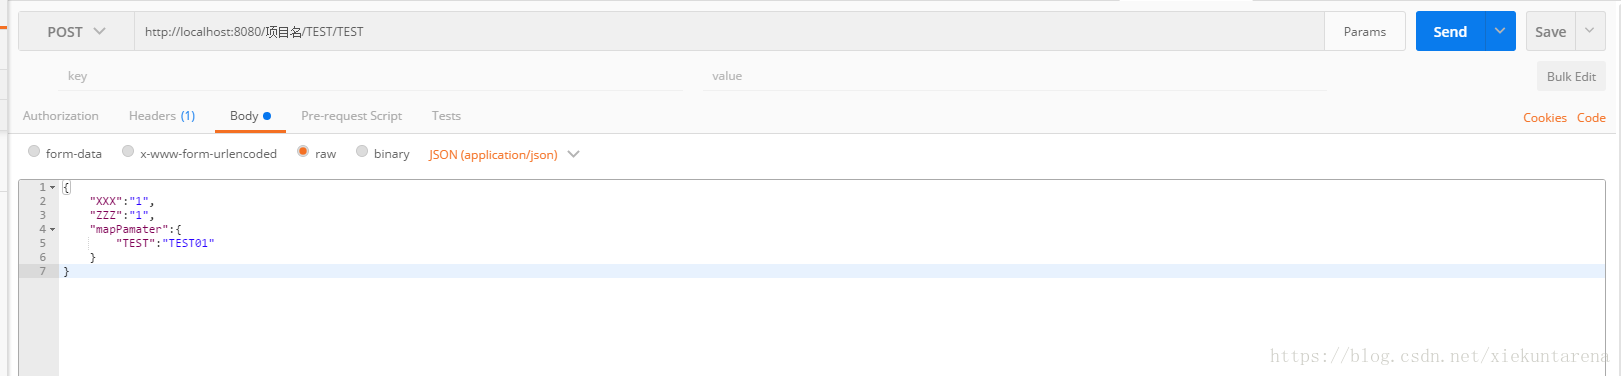Select the form-data radio option
Viewport: 1621px width, 376px height.
coord(34,152)
